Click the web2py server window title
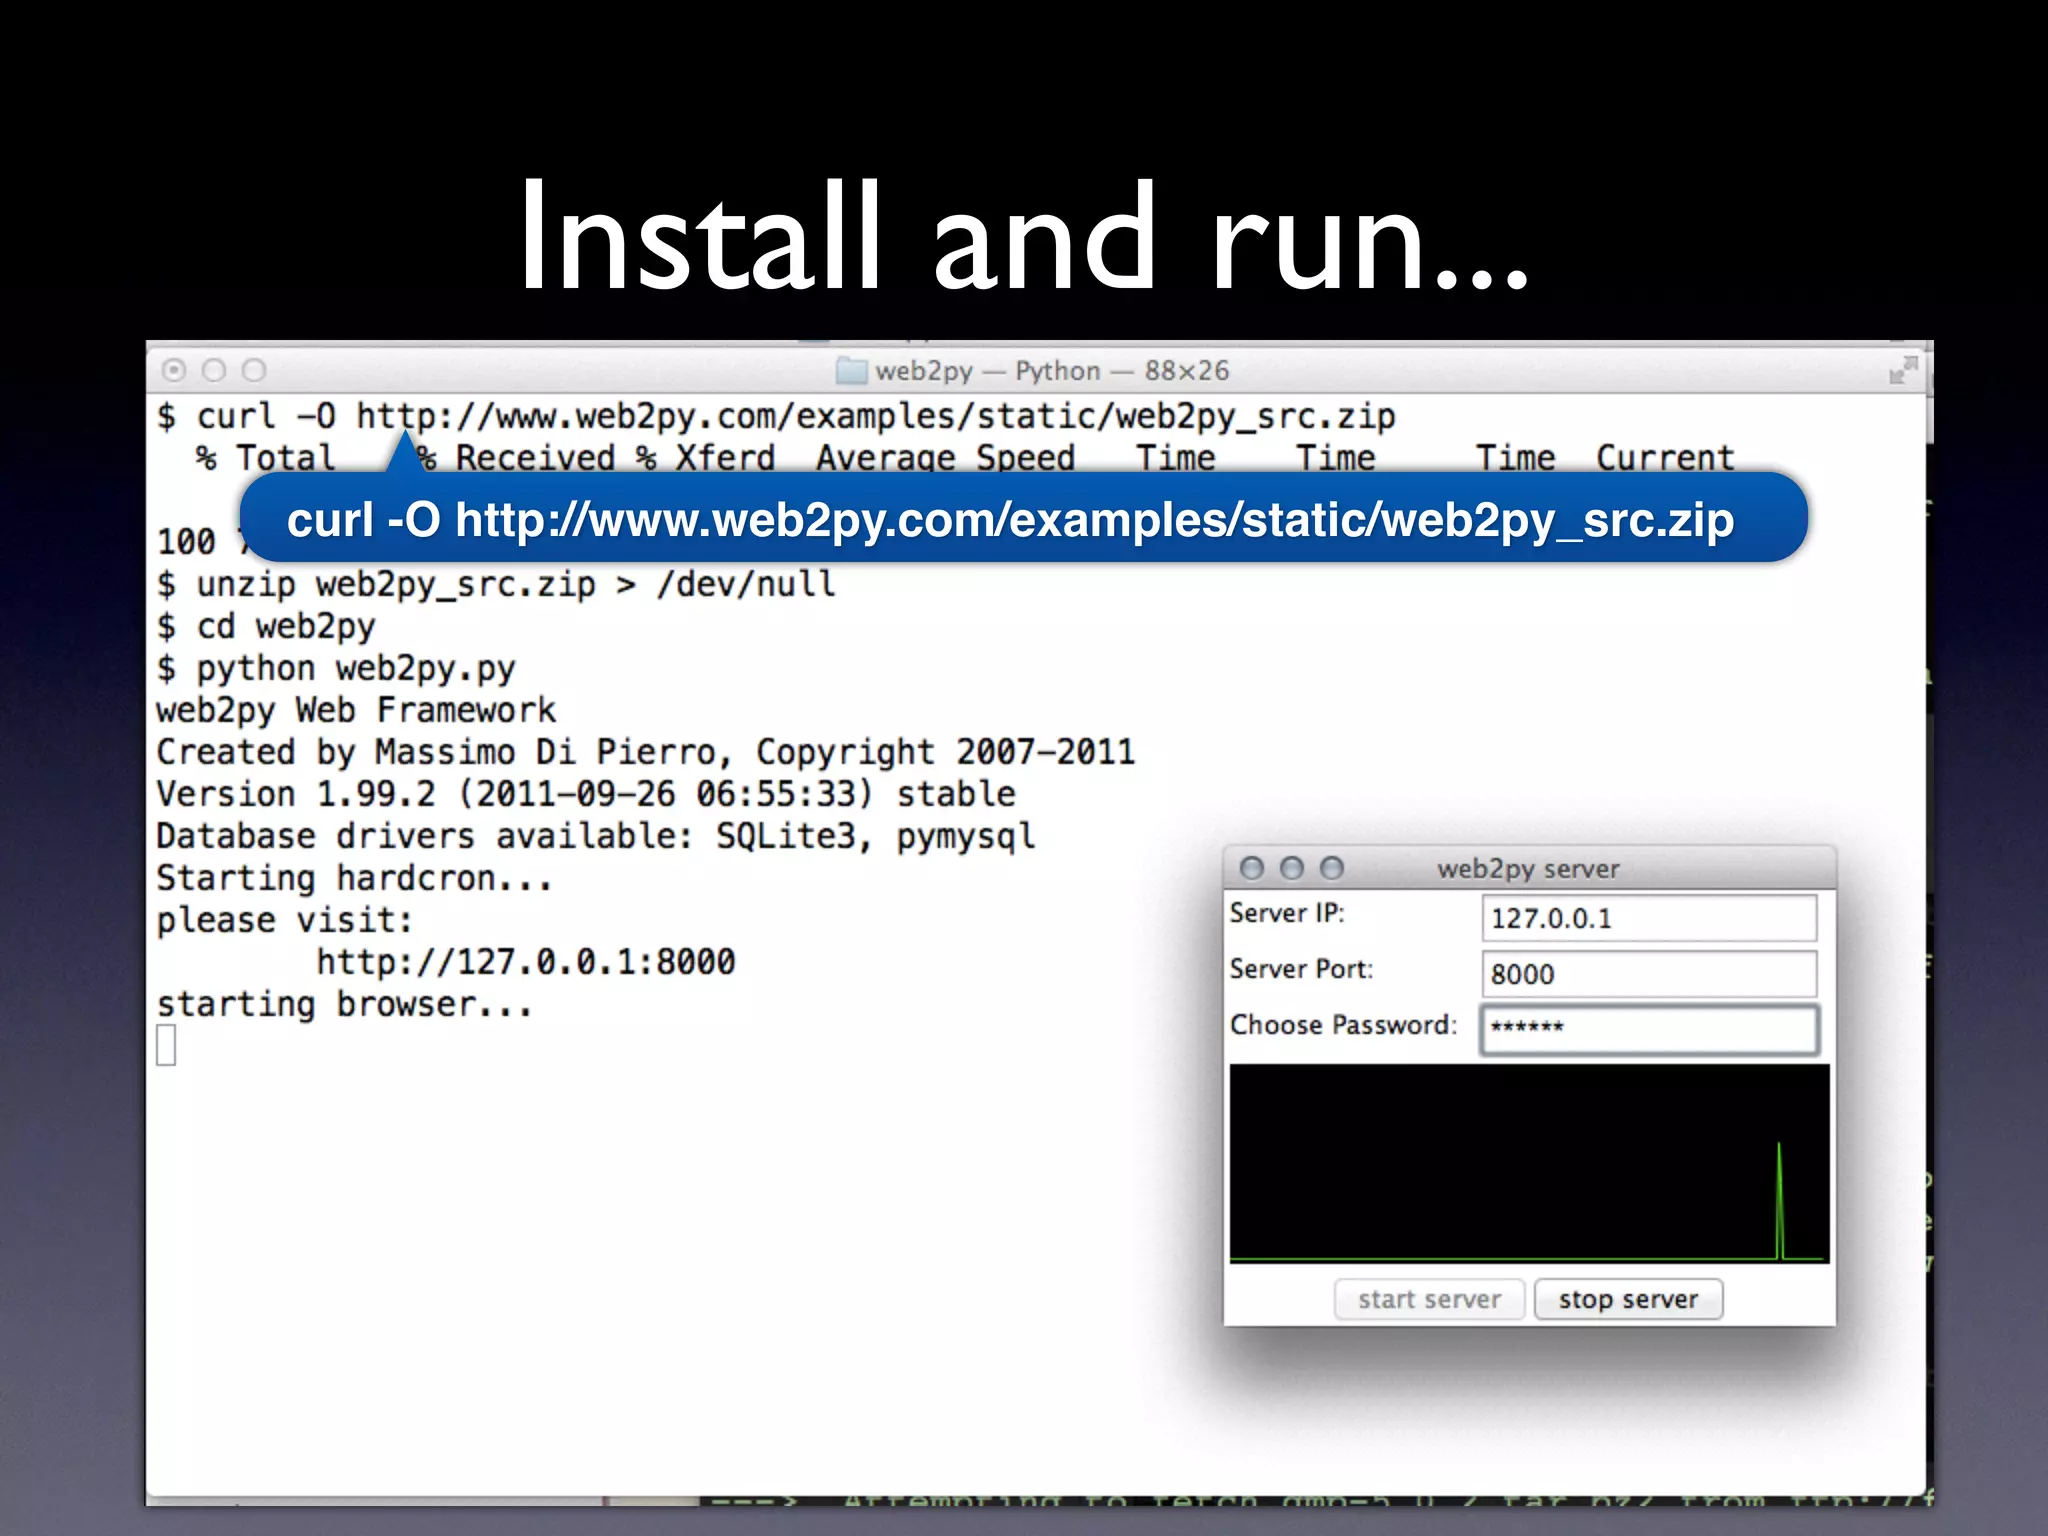Screen dimensions: 2048x1536 pos(1528,869)
